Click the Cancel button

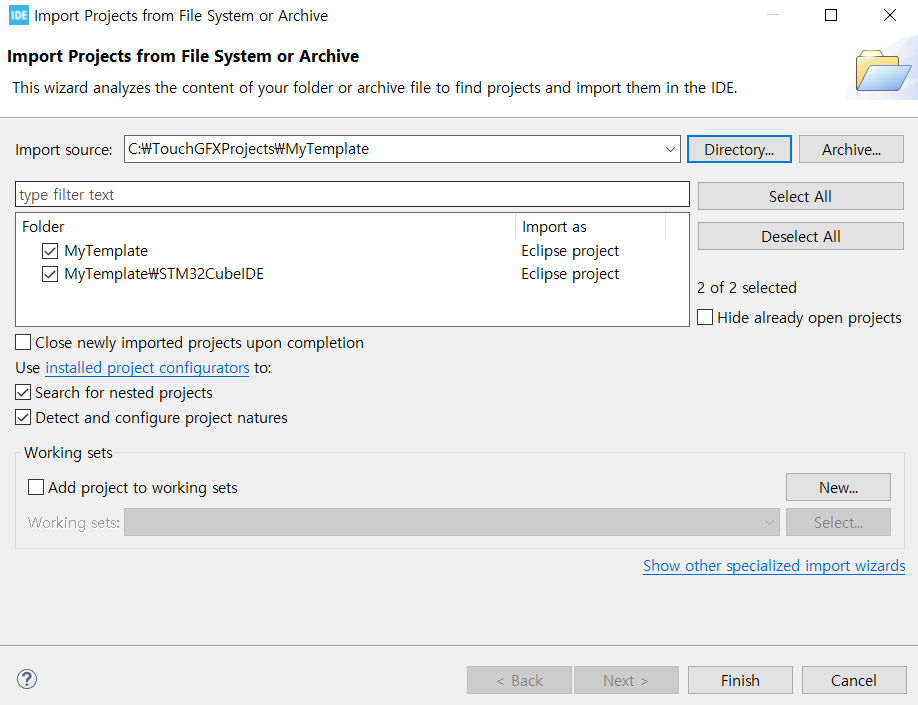click(x=854, y=680)
